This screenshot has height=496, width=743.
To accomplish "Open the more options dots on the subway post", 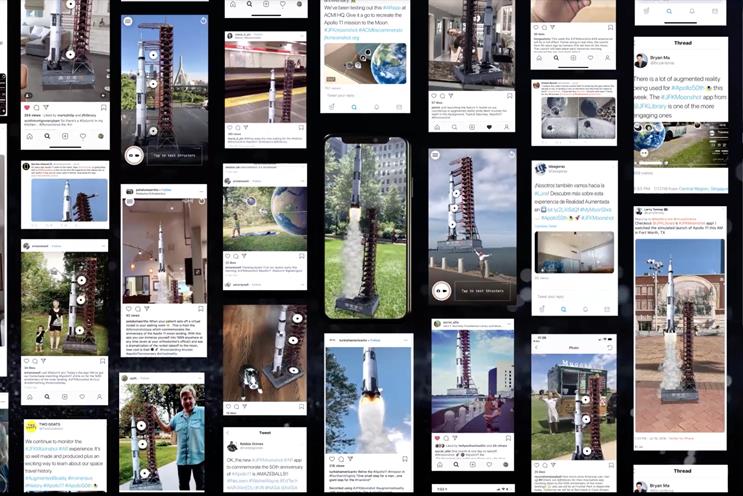I will 301,36.
